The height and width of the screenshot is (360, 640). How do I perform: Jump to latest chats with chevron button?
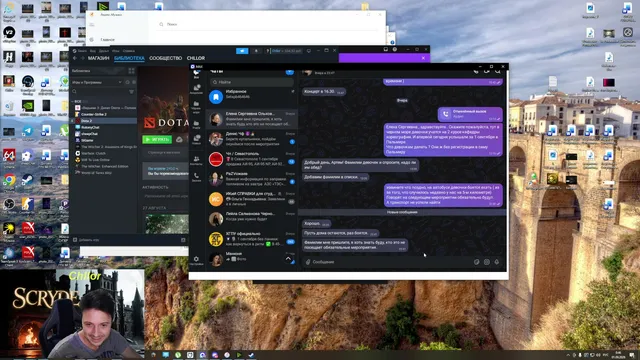[x=288, y=259]
